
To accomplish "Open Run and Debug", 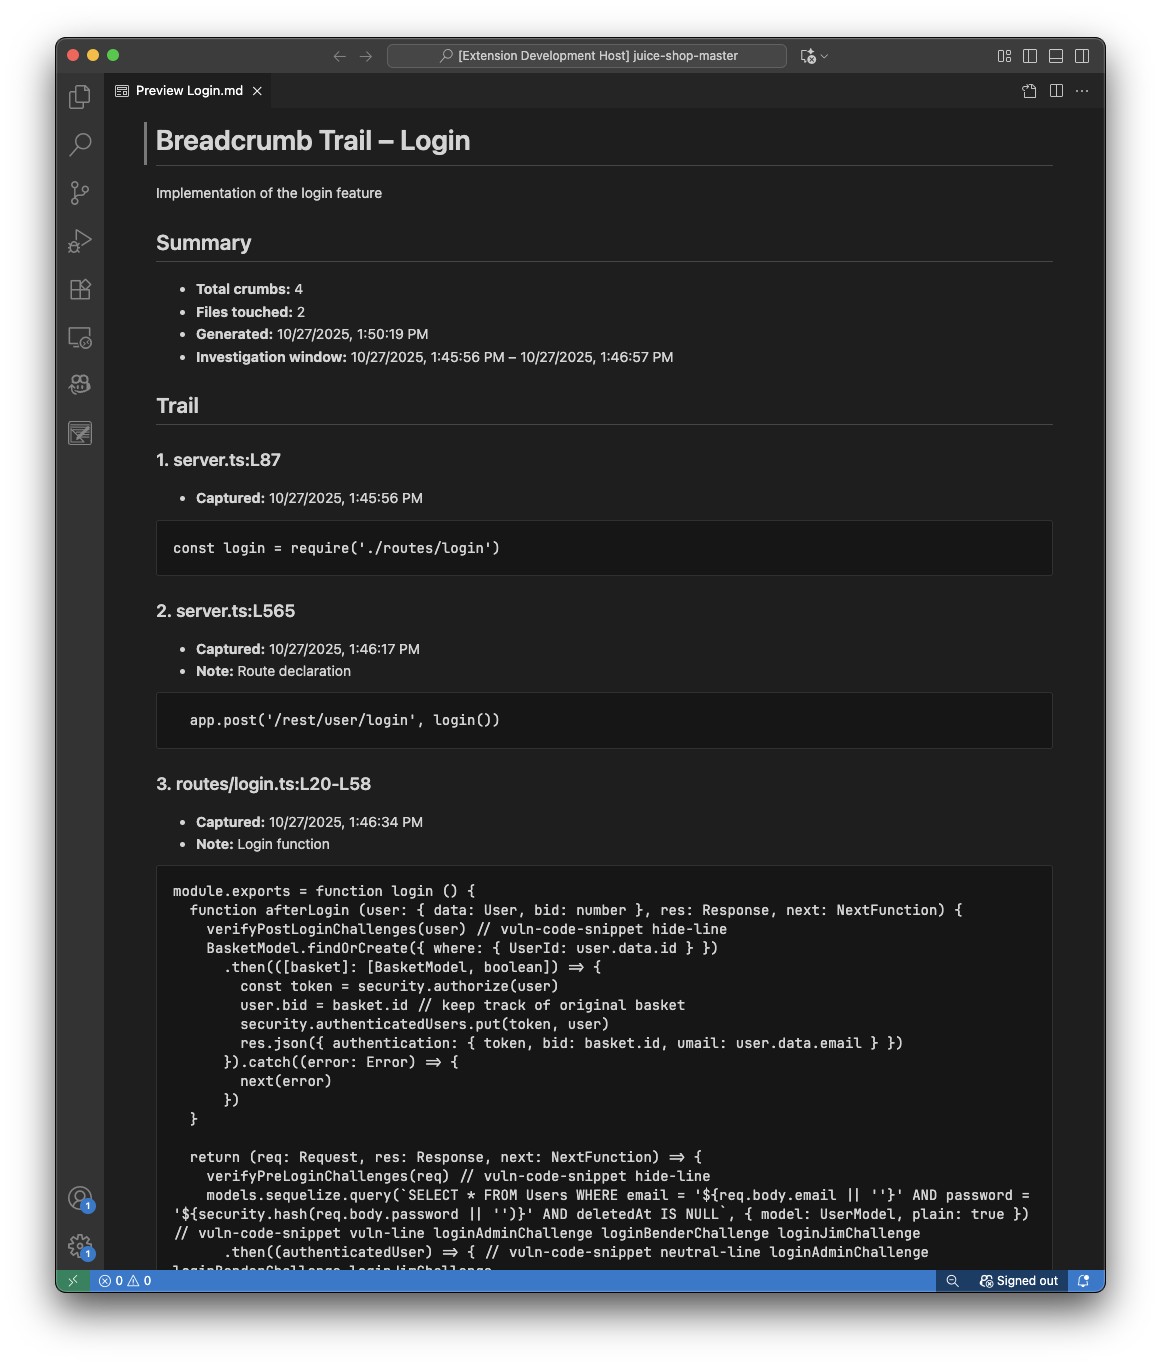I will [80, 240].
